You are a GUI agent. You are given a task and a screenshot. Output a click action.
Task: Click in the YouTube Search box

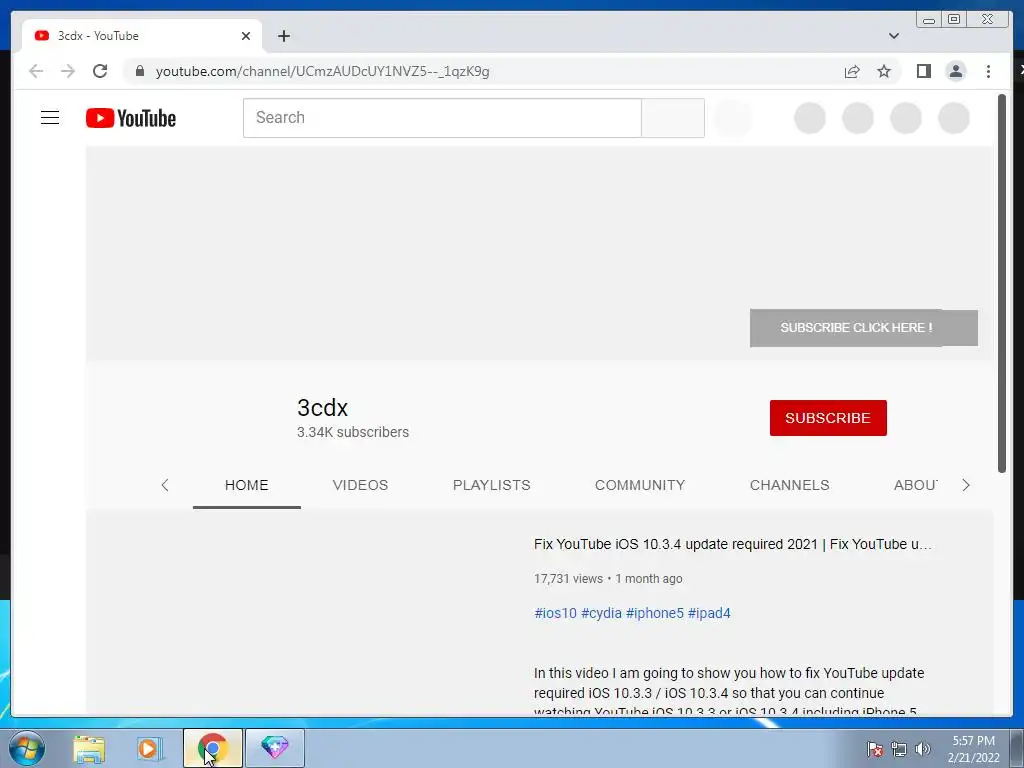coord(442,118)
